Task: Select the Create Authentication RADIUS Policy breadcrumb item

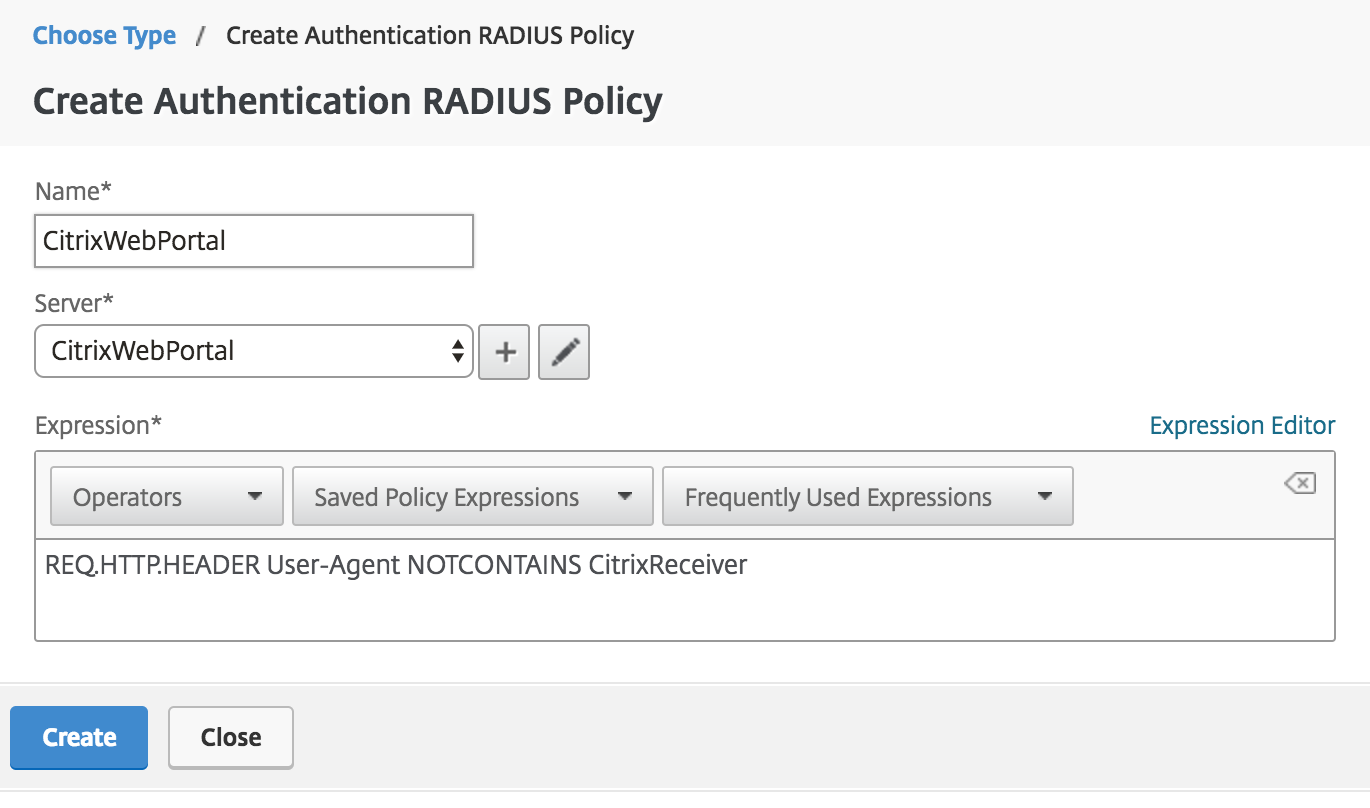Action: tap(430, 35)
